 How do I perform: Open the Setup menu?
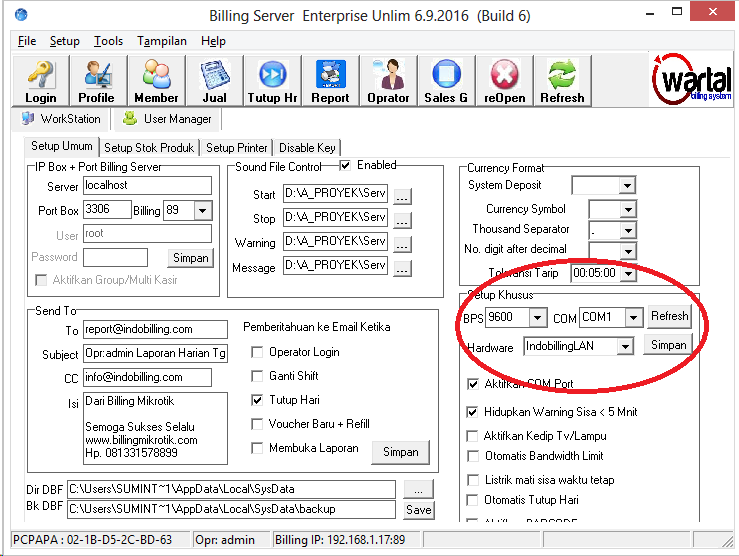pyautogui.click(x=65, y=41)
